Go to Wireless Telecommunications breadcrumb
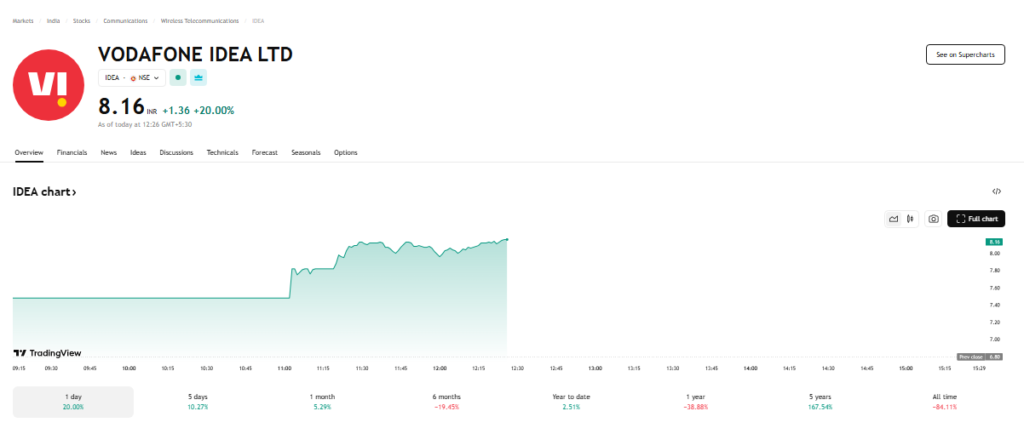Screen dimensions: 1024x434 pyautogui.click(x=200, y=21)
